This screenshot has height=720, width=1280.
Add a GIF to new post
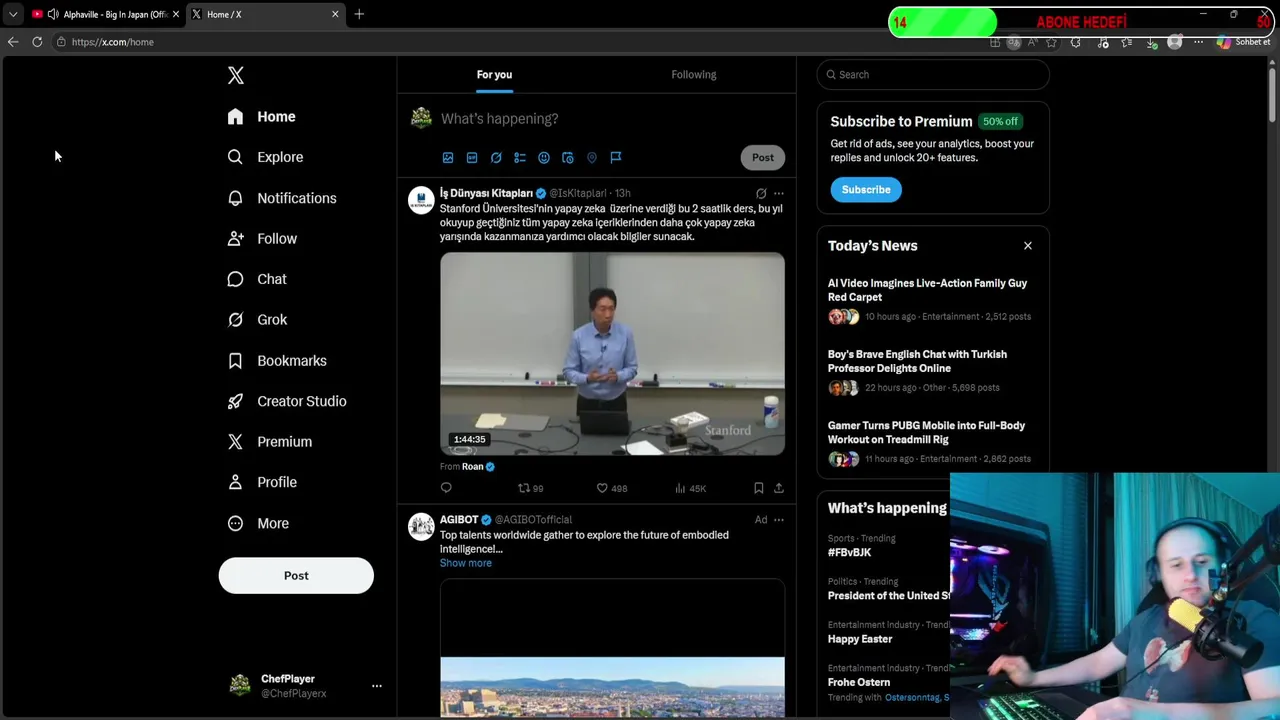472,158
